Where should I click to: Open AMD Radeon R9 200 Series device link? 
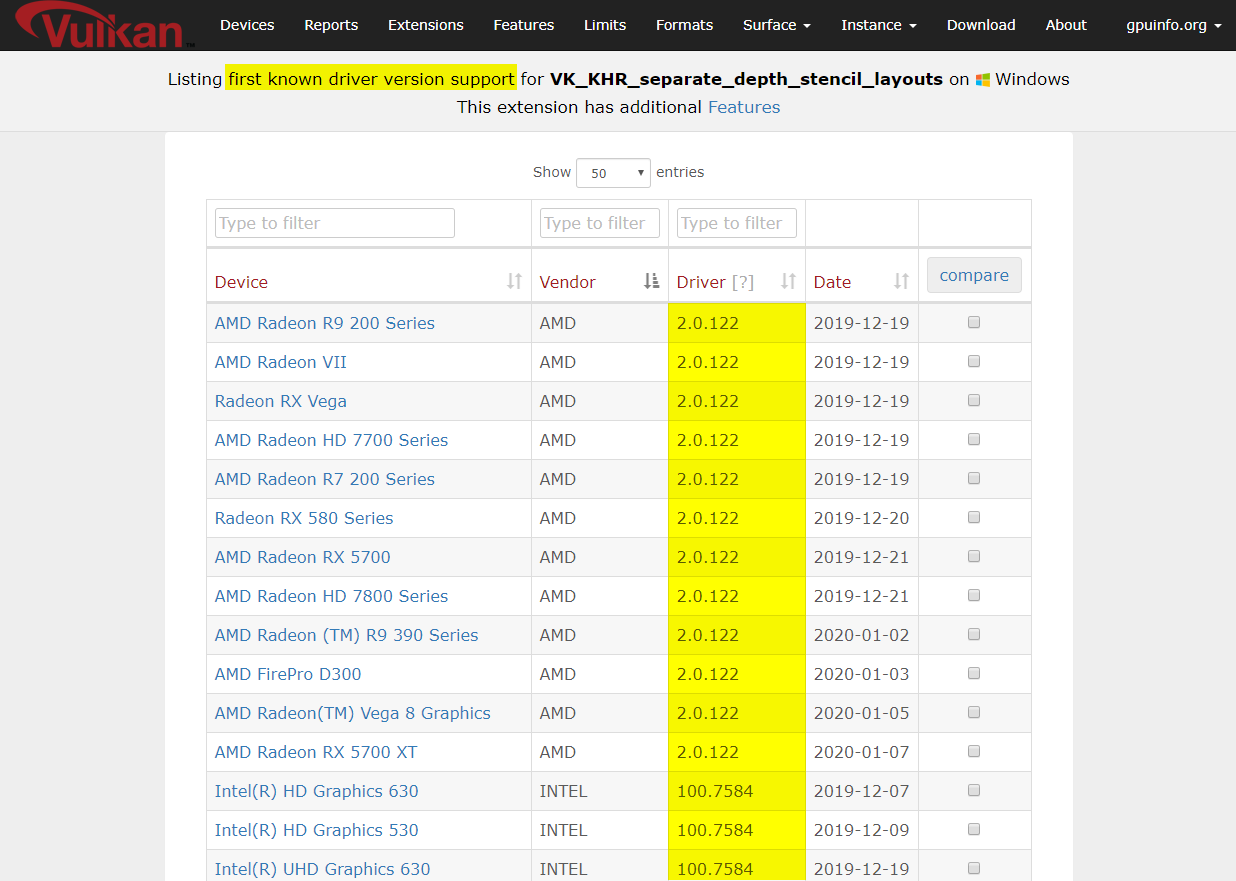point(325,323)
